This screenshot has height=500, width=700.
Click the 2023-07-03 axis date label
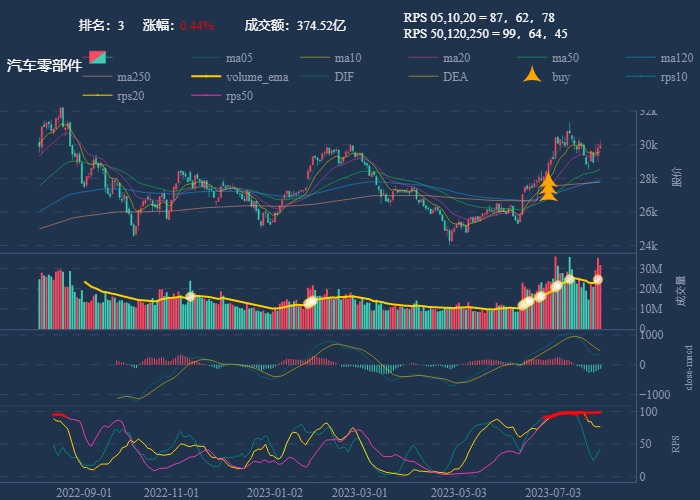point(553,492)
